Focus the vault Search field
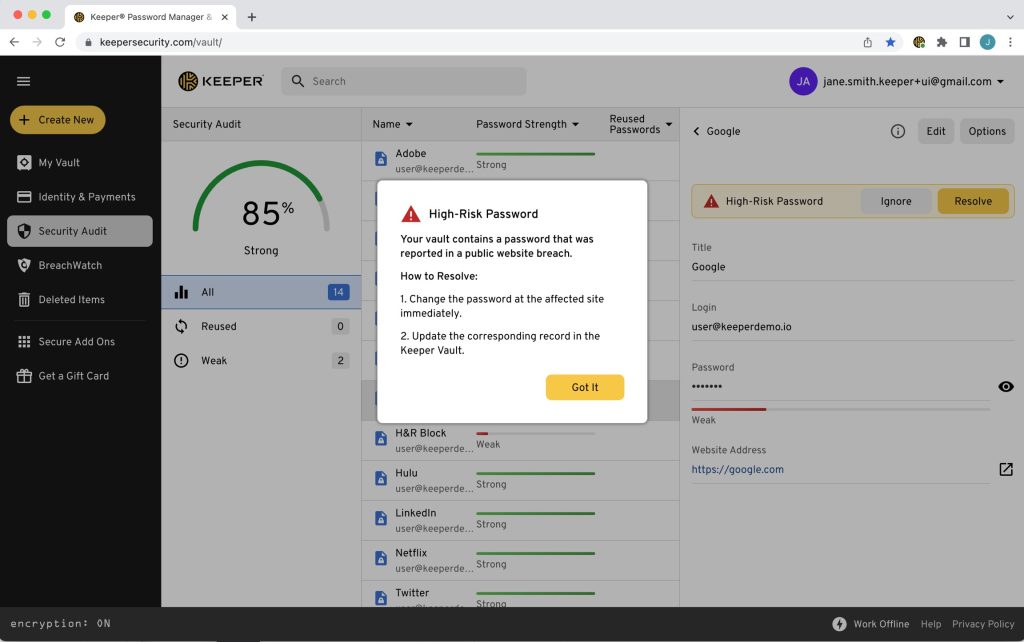The image size is (1024, 642). (404, 81)
